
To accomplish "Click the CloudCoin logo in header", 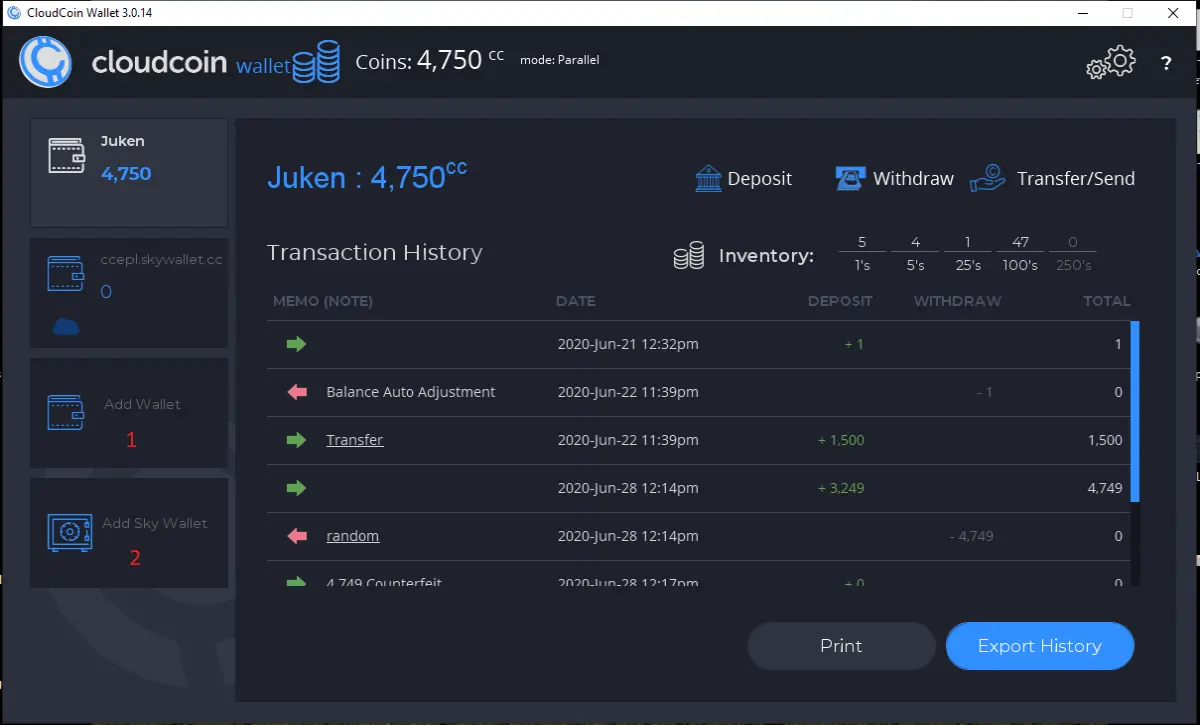I will 45,62.
